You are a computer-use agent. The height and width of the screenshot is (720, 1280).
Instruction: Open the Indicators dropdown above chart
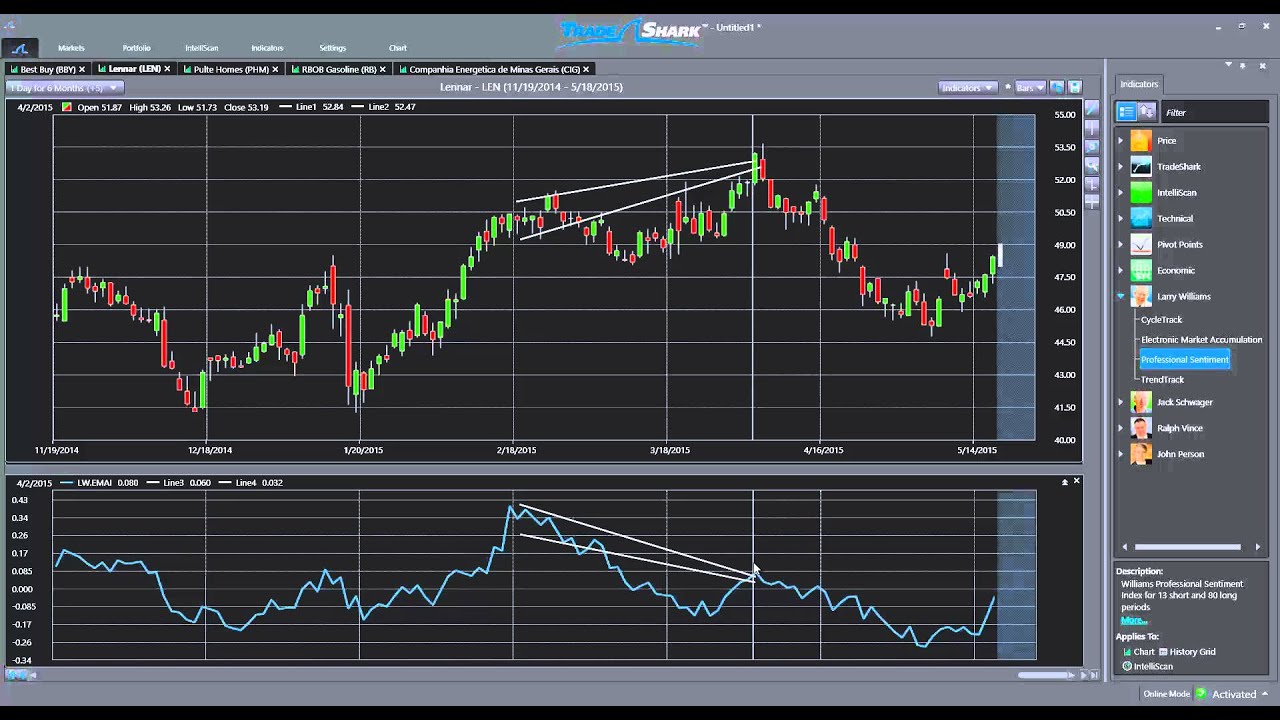(x=967, y=87)
